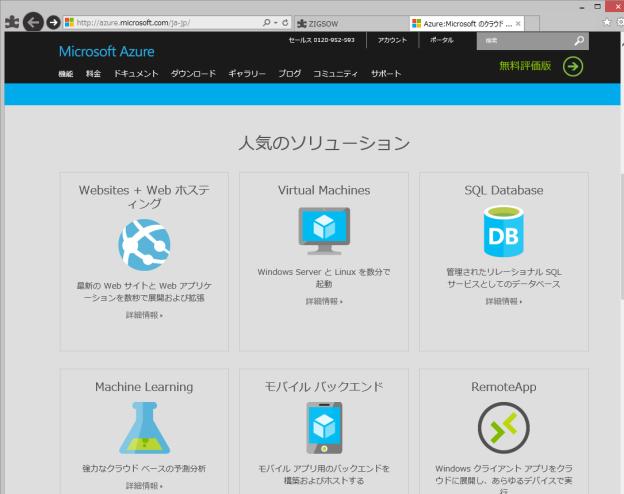Open the 機能 navigation menu

[x=66, y=74]
